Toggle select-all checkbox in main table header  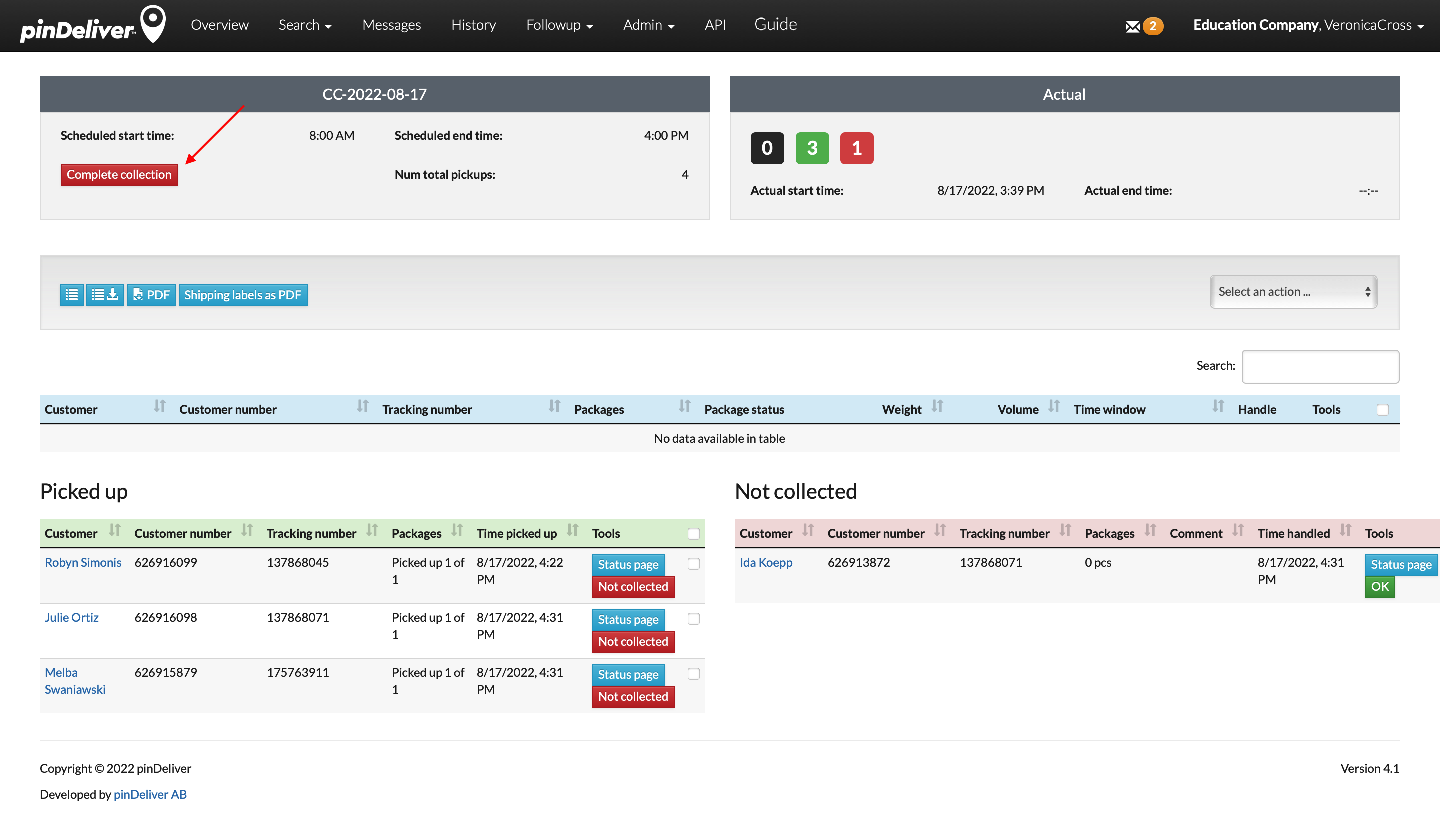(x=1383, y=410)
